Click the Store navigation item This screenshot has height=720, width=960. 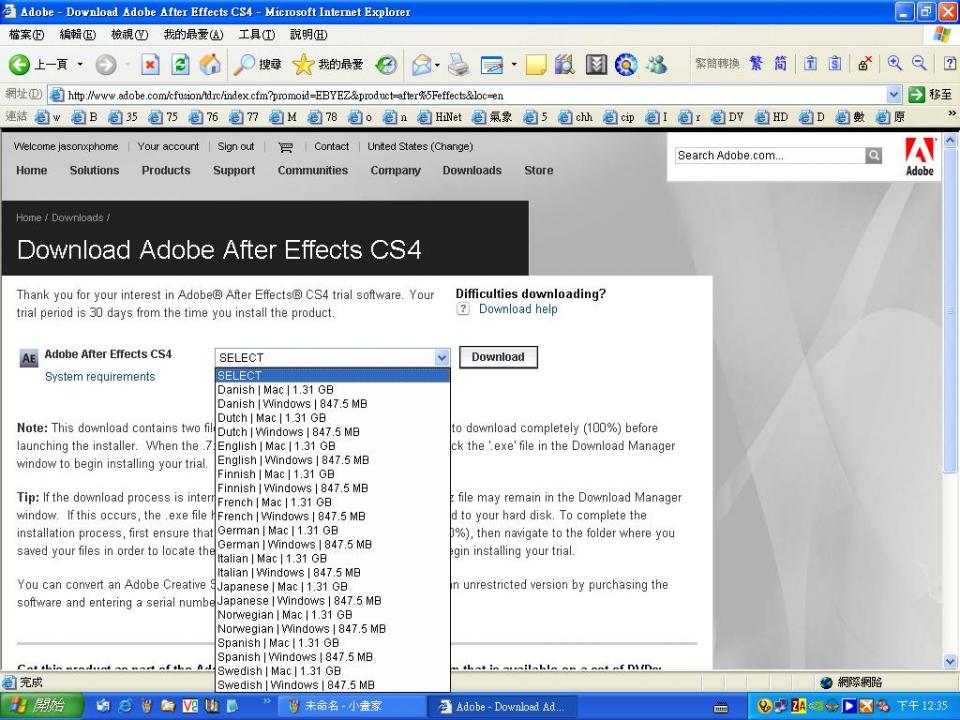click(x=539, y=170)
